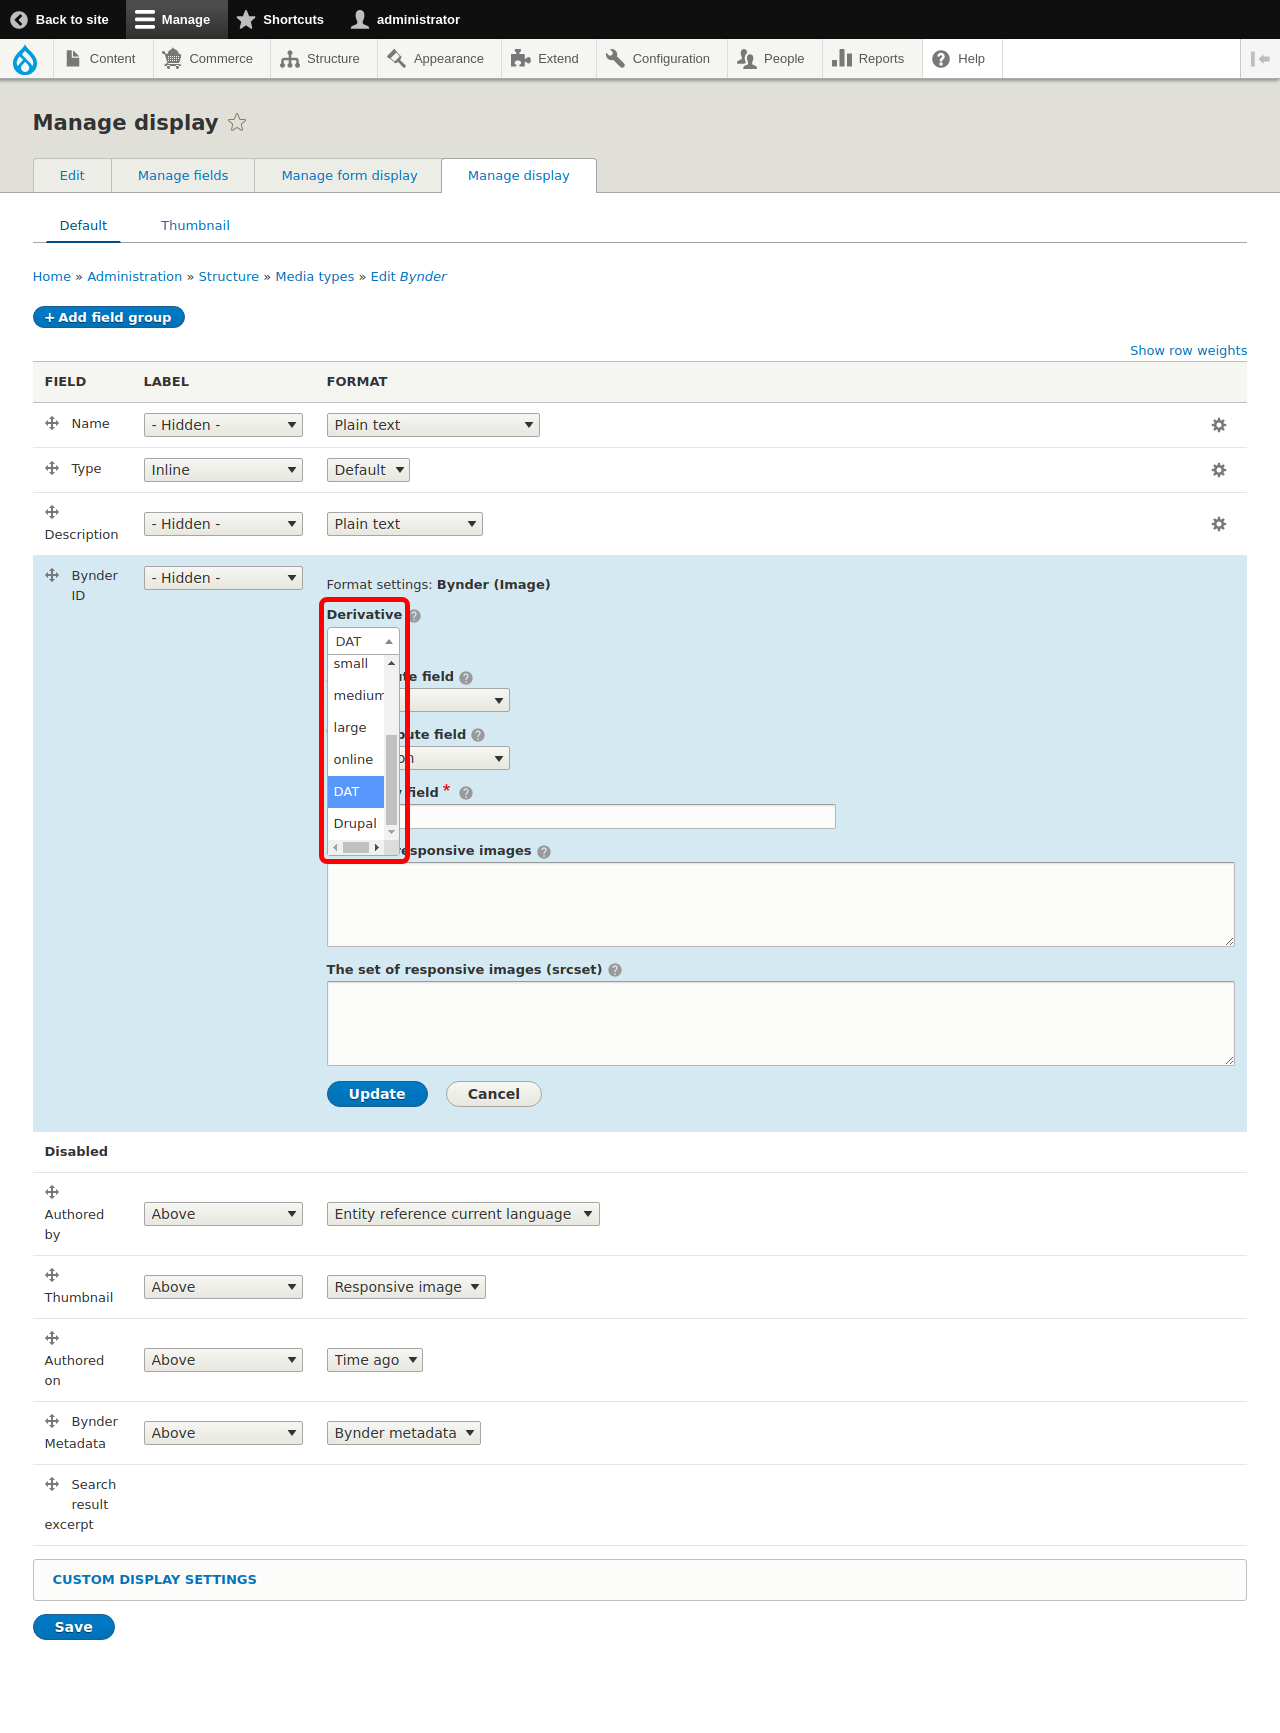Click the Save button
The image size is (1280, 1733).
click(74, 1627)
